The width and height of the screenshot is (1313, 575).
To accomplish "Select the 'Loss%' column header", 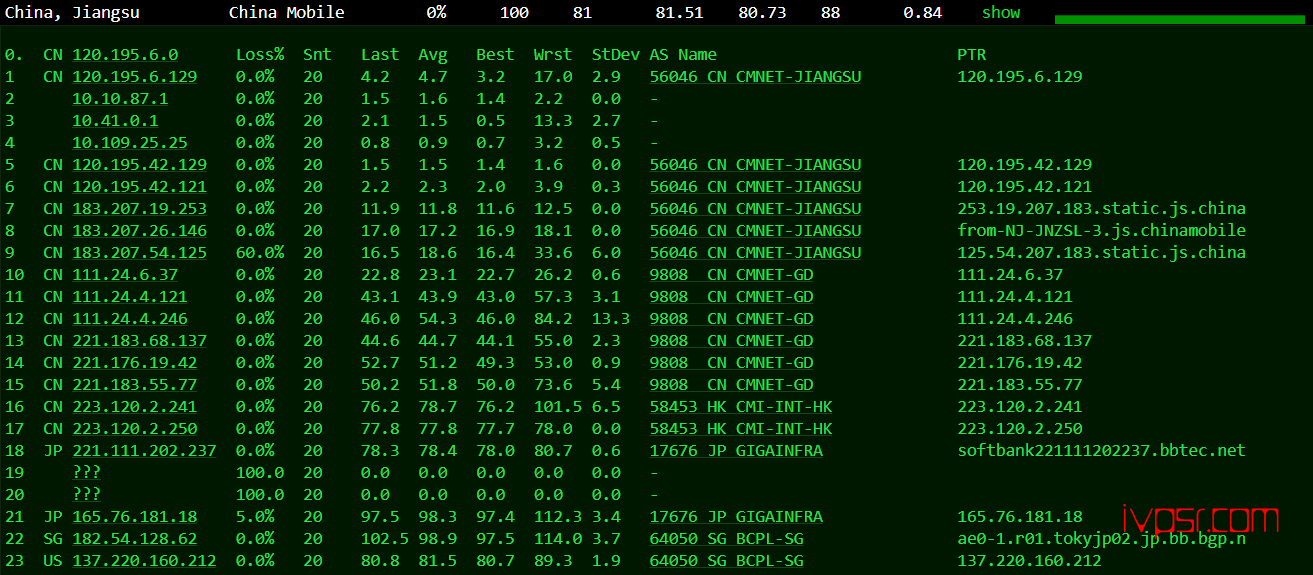I will pyautogui.click(x=260, y=55).
